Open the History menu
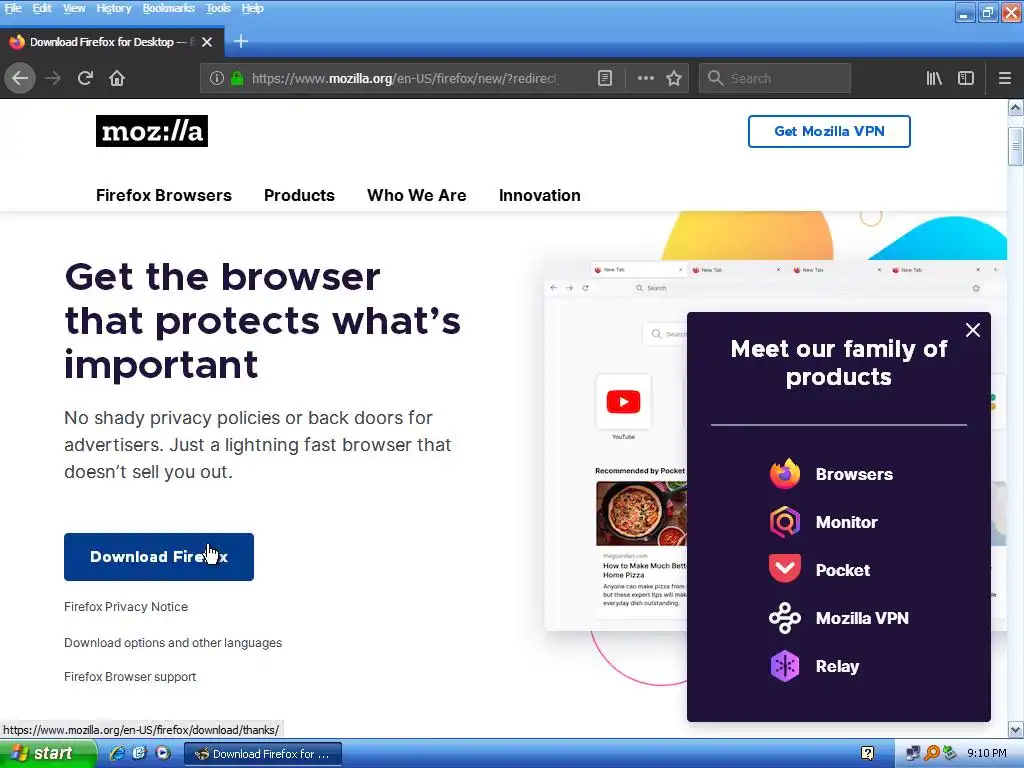 [x=114, y=8]
